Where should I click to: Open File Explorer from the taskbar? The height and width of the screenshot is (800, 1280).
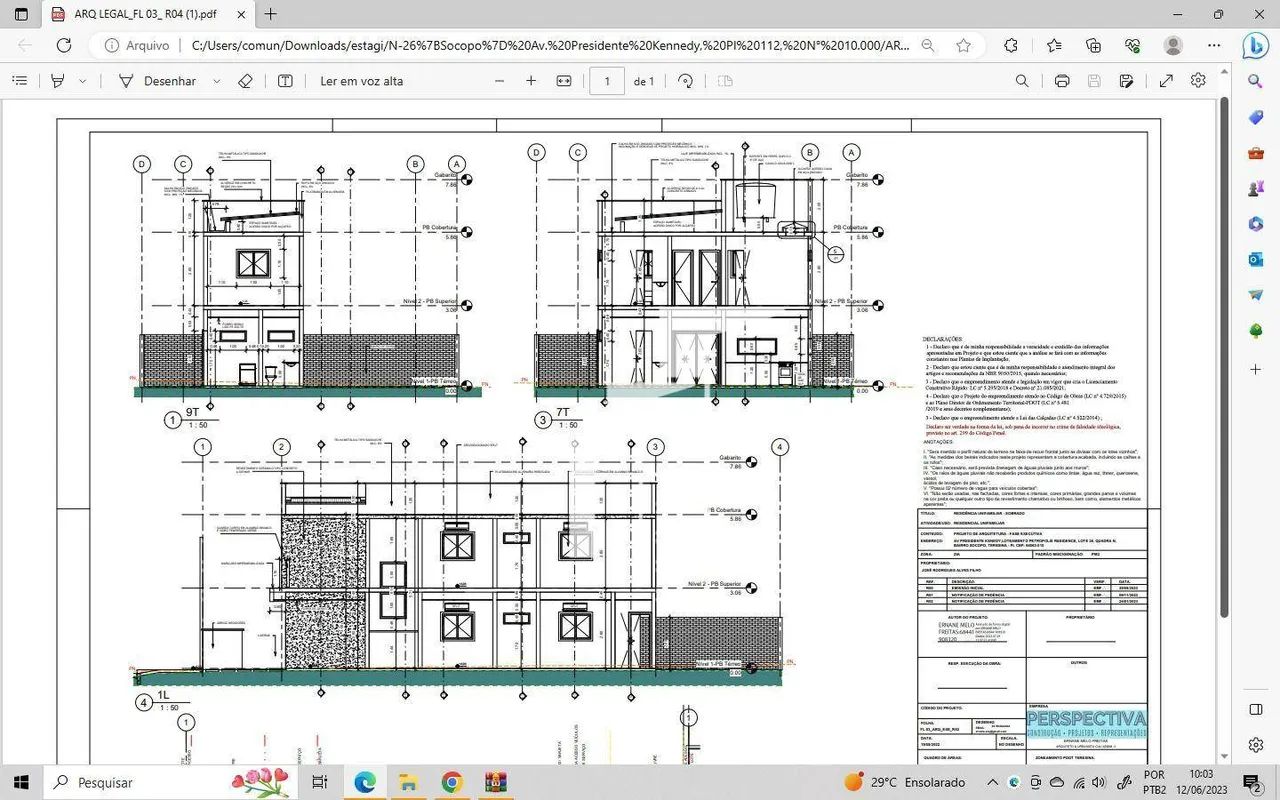click(408, 782)
